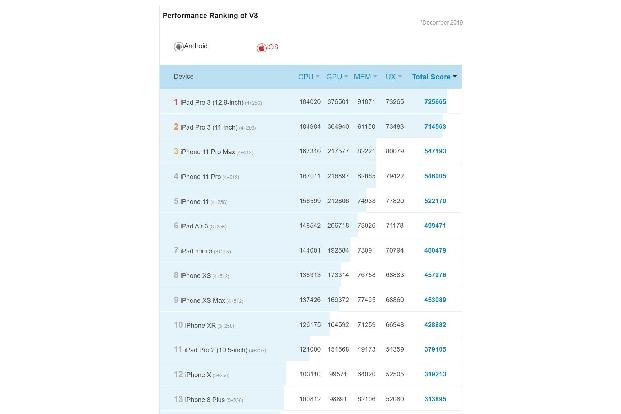Switch to the Android ranking tab

[x=190, y=46]
